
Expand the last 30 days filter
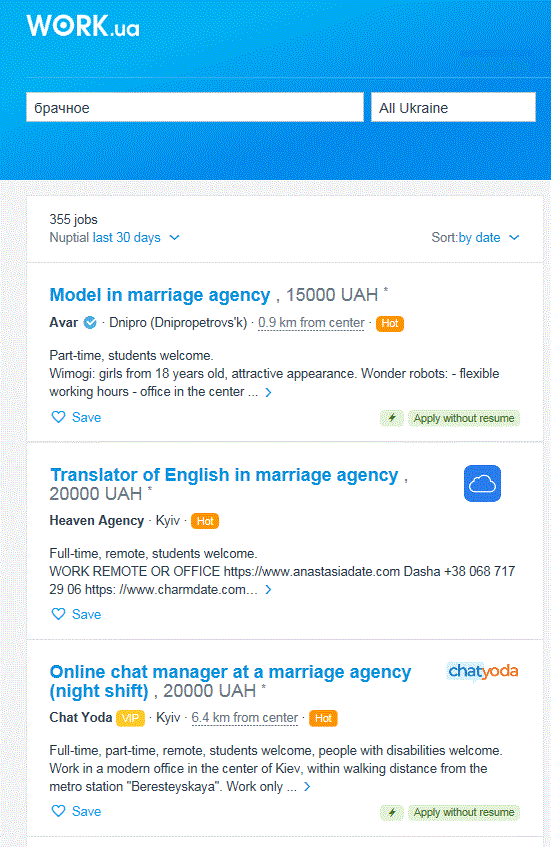pos(136,238)
